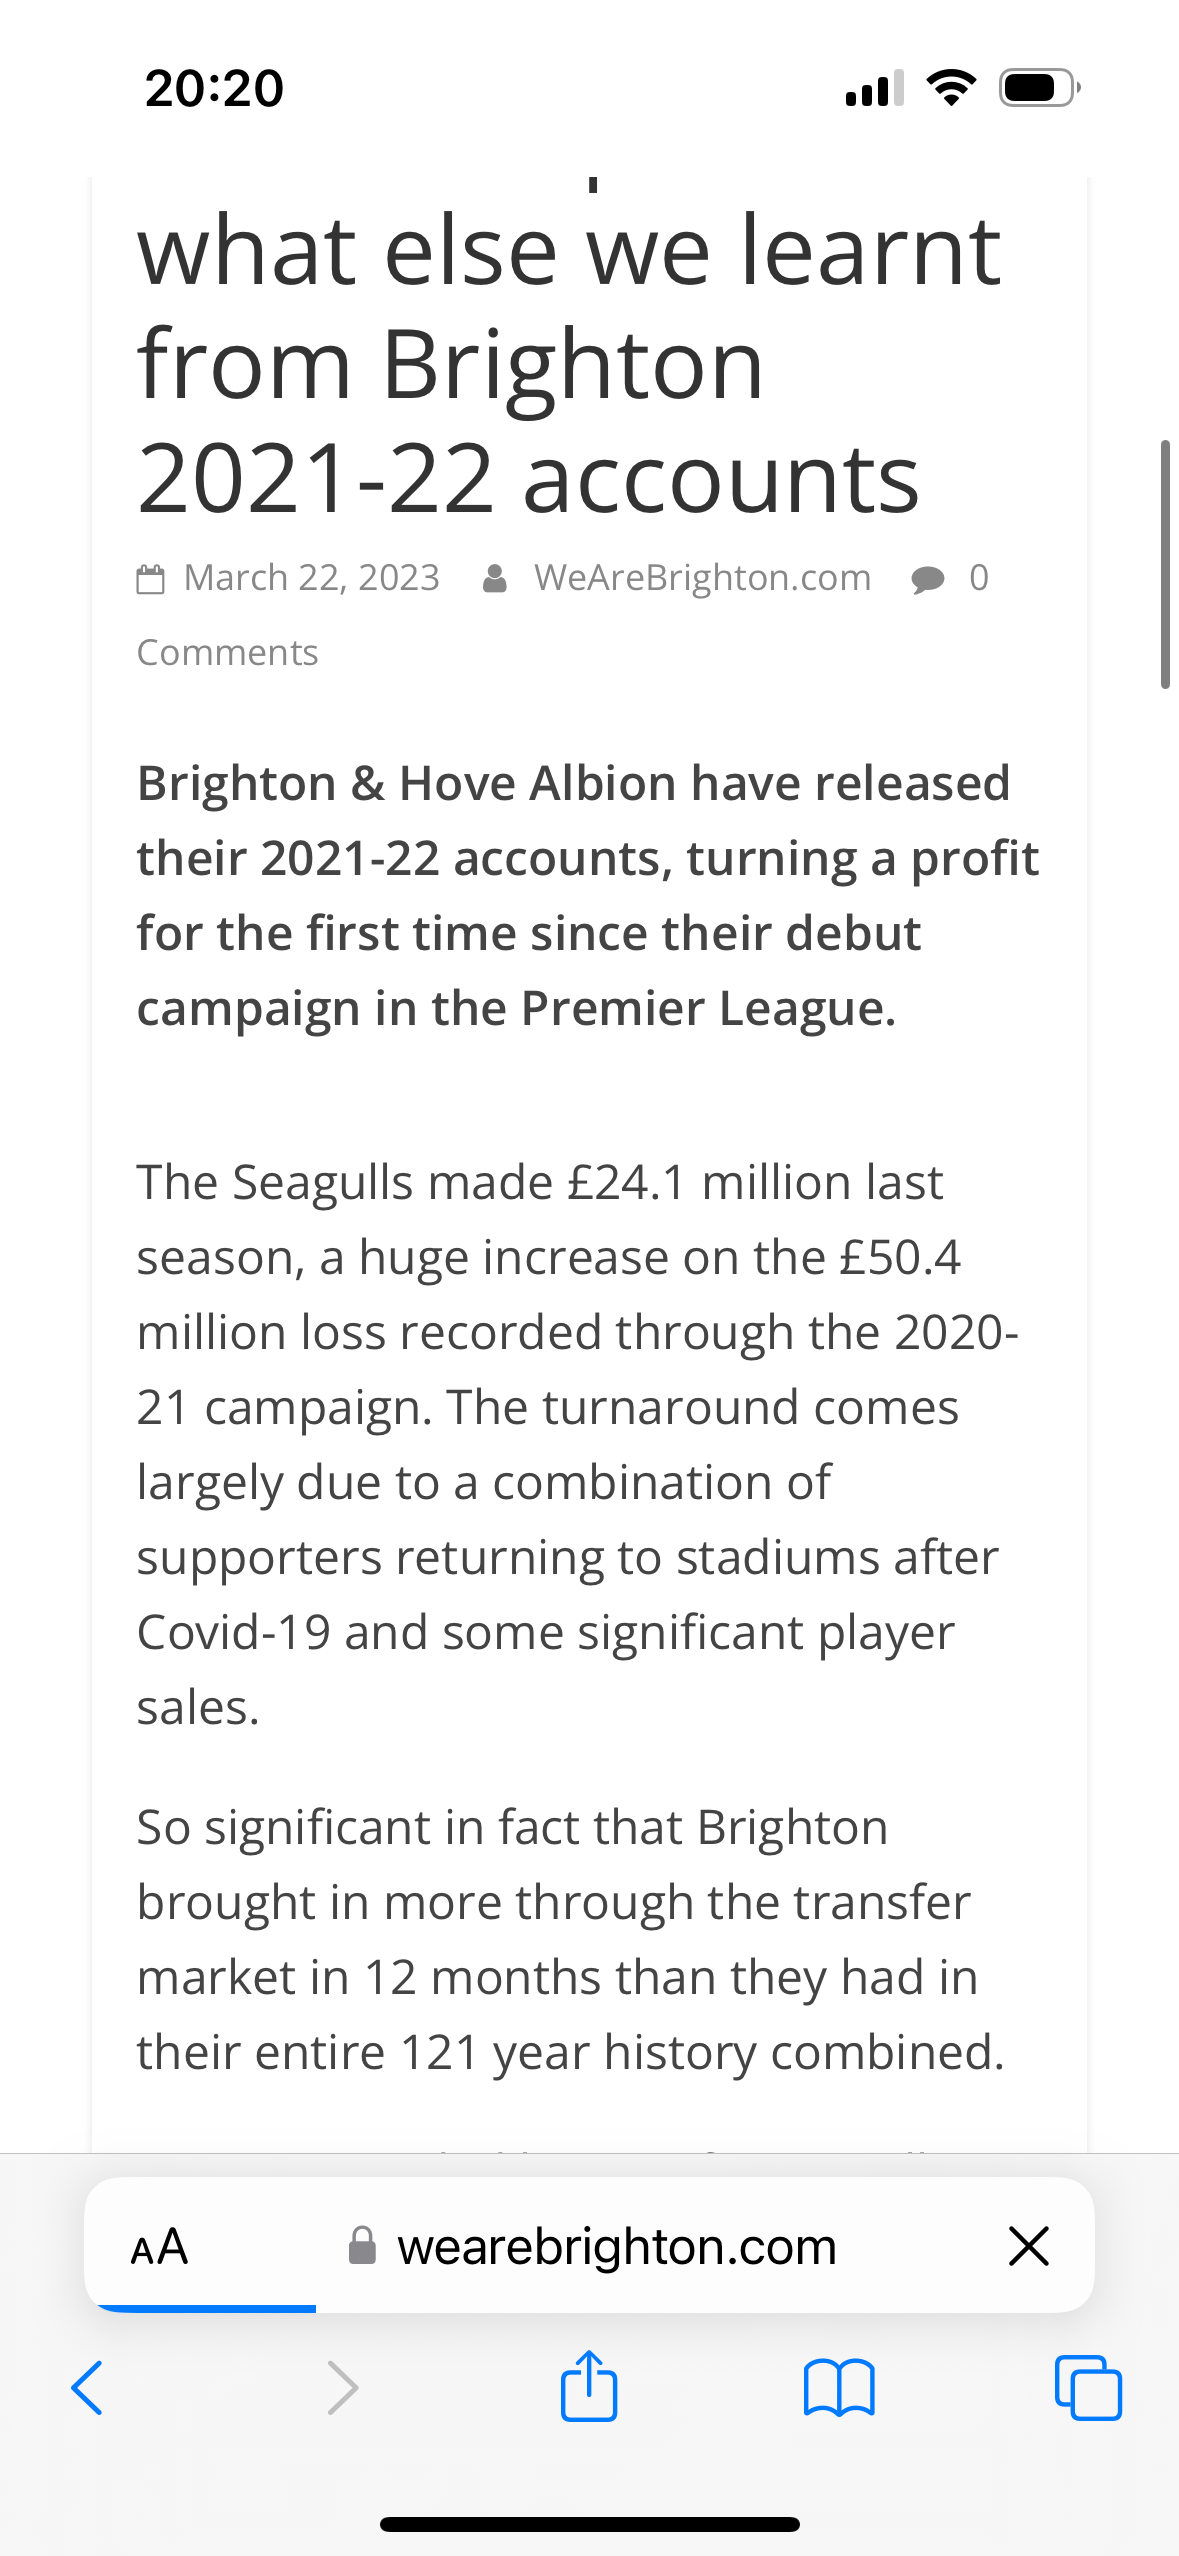The image size is (1179, 2556).
Task: Tap the speech bubble comment icon
Action: (926, 578)
